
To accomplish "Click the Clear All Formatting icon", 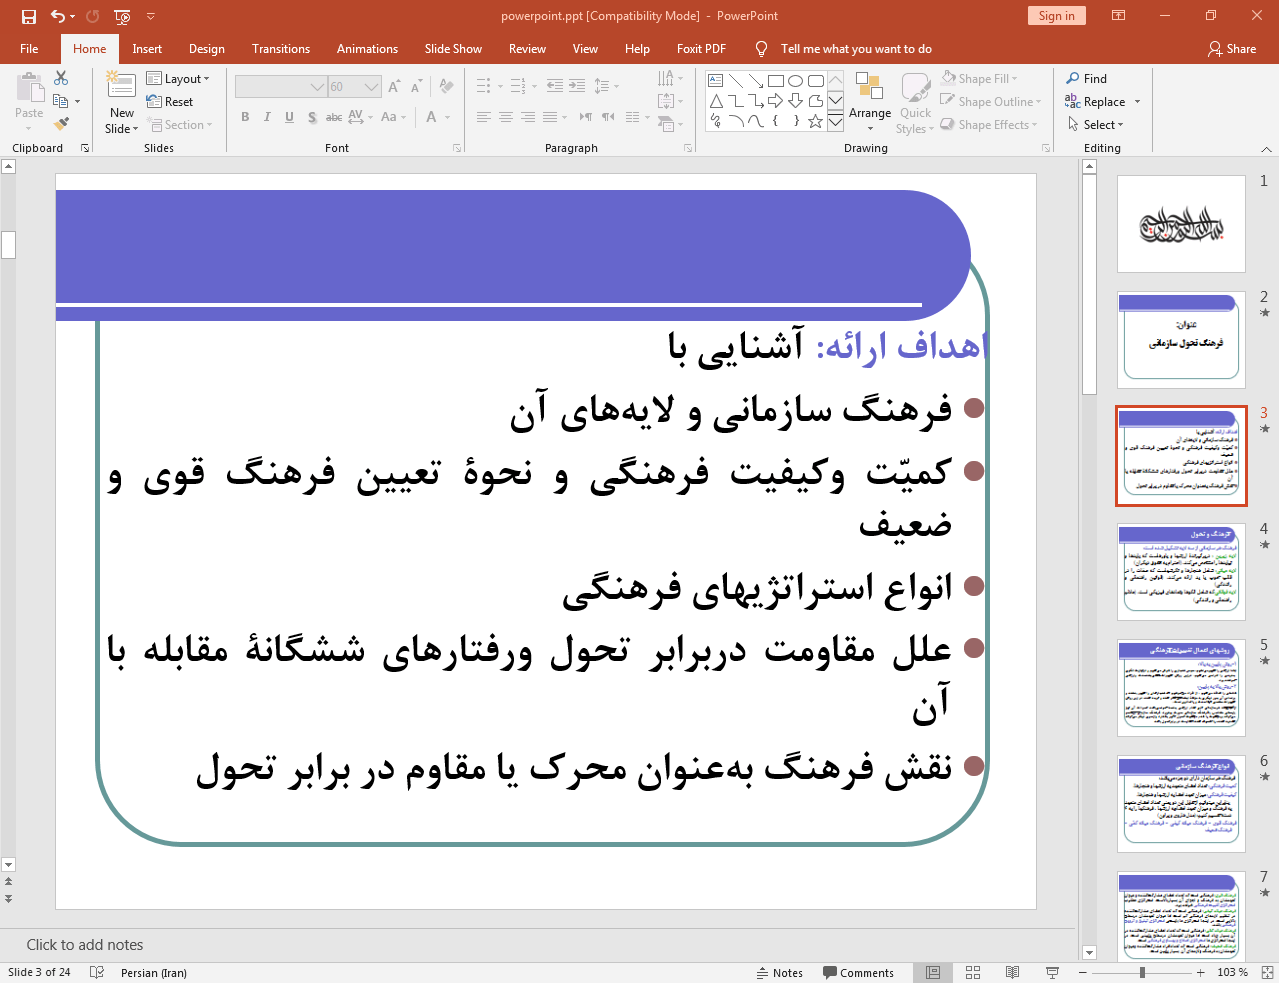I will point(446,87).
